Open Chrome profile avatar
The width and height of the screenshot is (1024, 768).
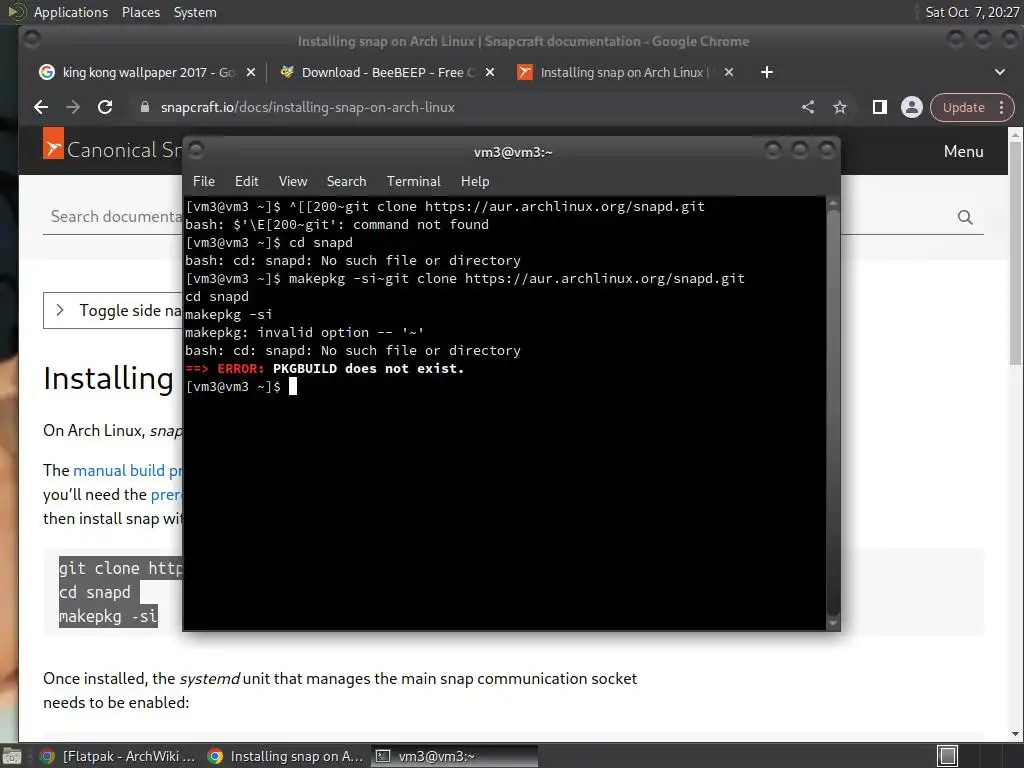coord(912,107)
